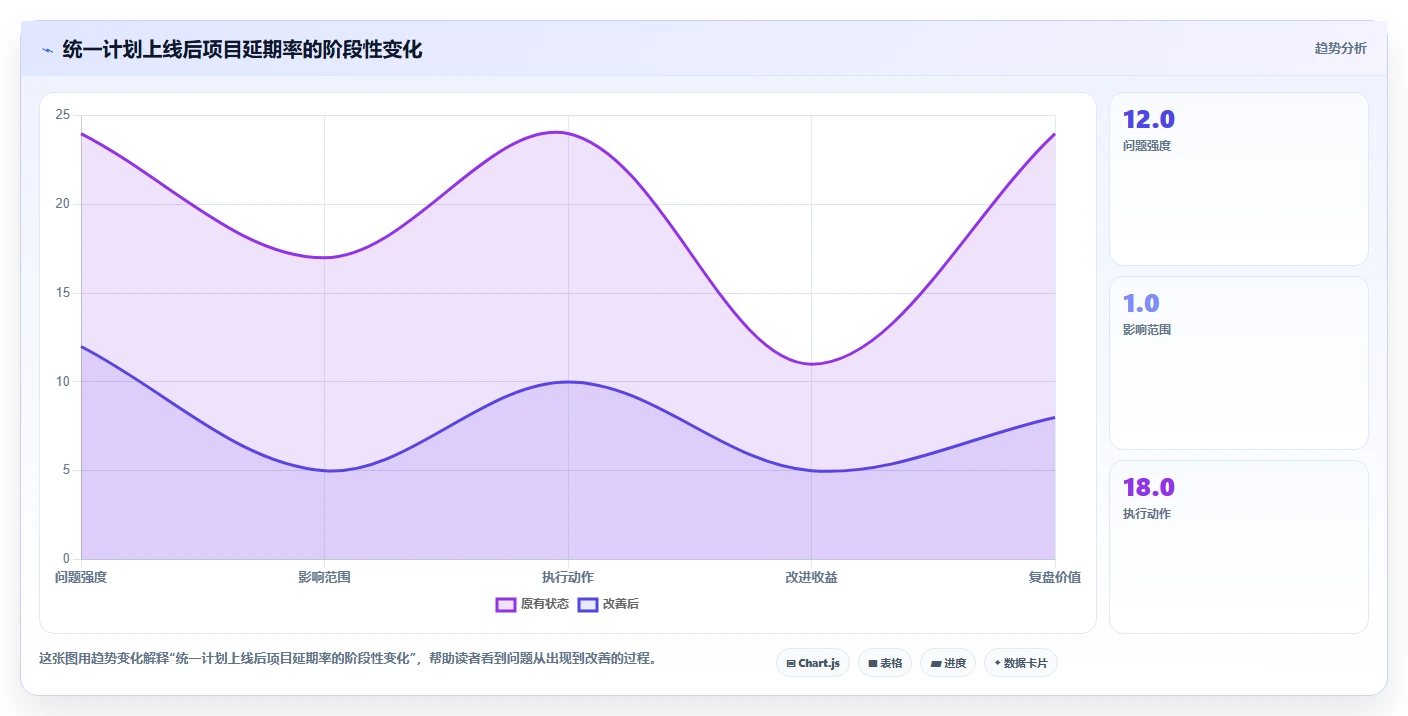
Task: Click the 影响范围 x-axis label
Action: click(324, 578)
